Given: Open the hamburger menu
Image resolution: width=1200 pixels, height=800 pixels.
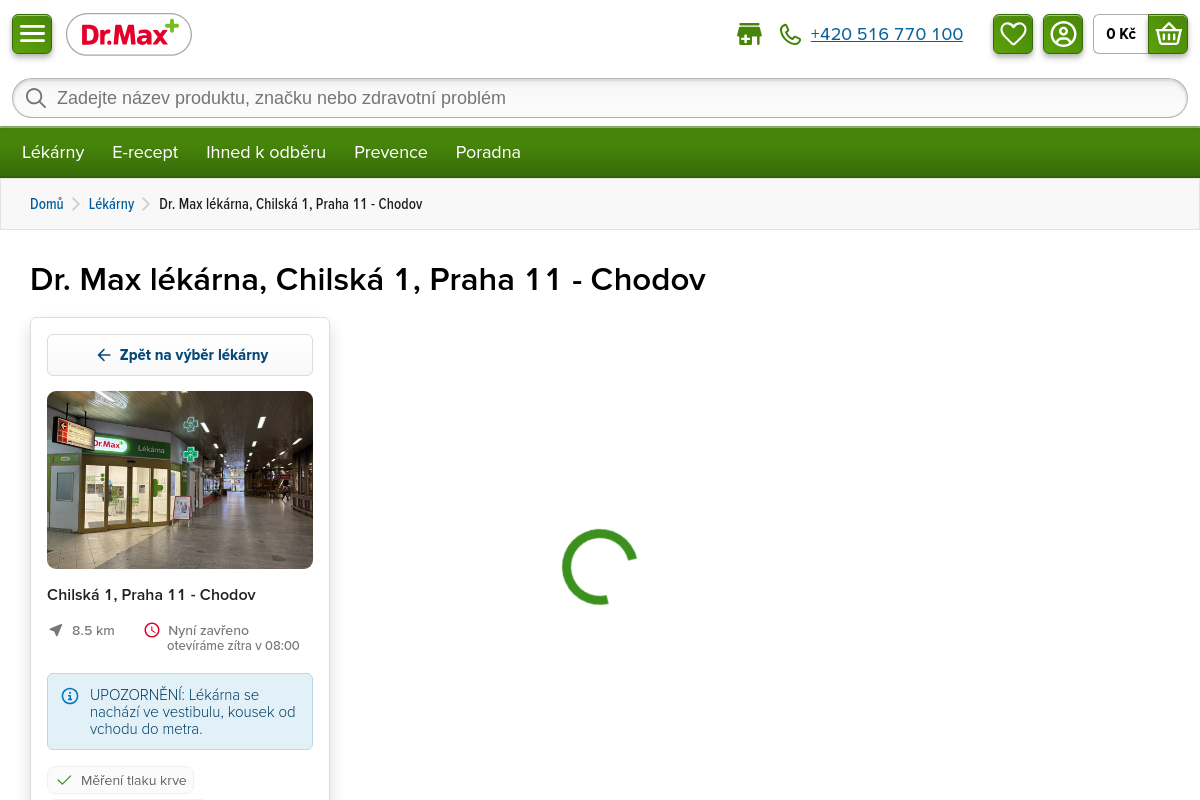Looking at the screenshot, I should (x=32, y=34).
